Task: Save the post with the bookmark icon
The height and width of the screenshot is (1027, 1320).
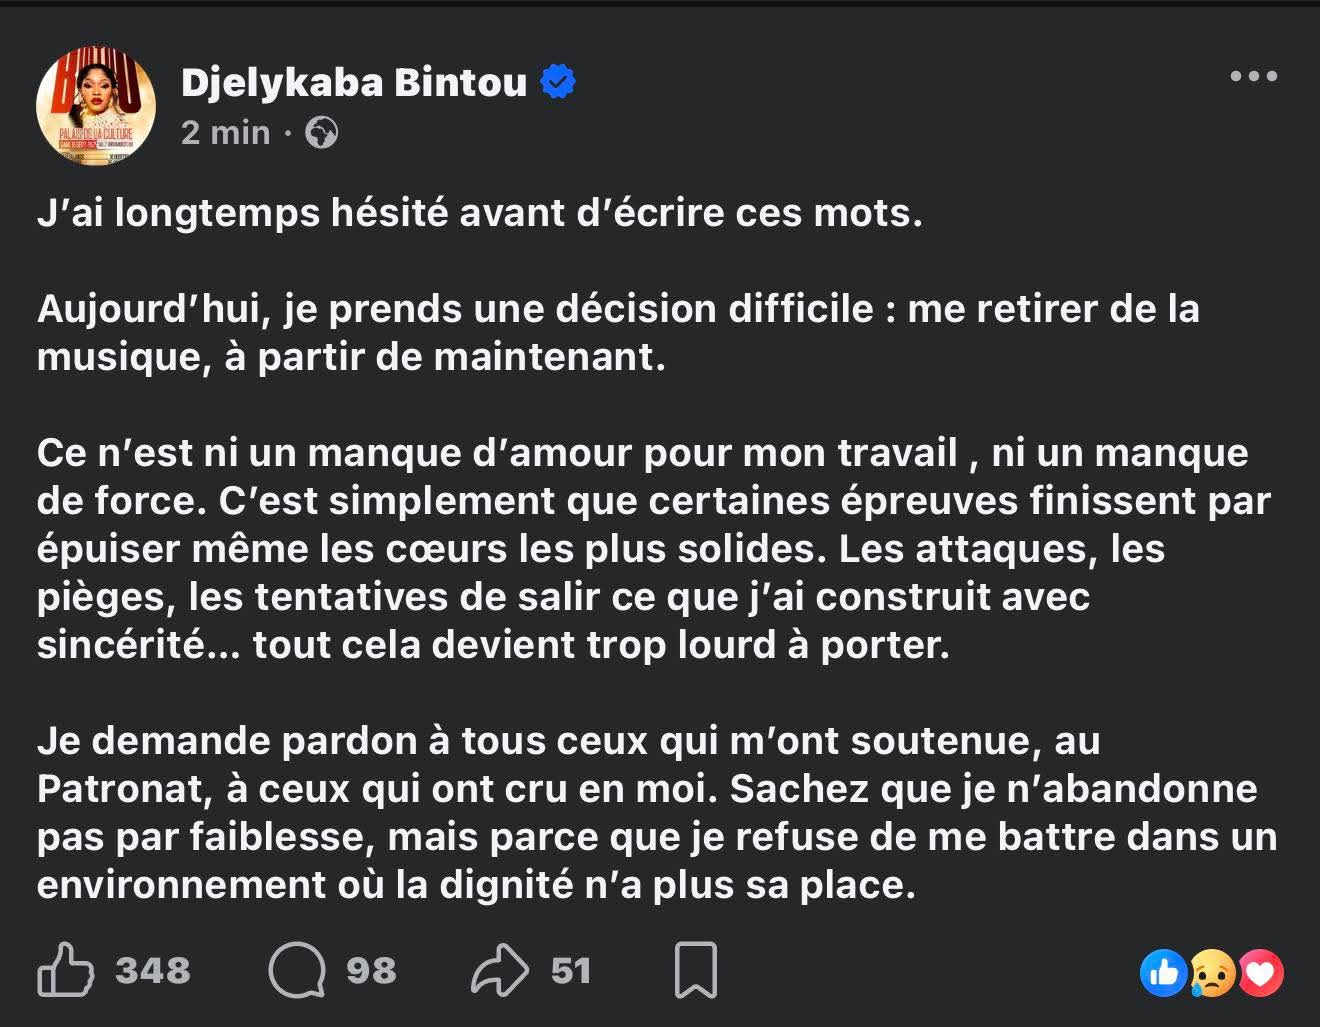Action: (x=696, y=970)
